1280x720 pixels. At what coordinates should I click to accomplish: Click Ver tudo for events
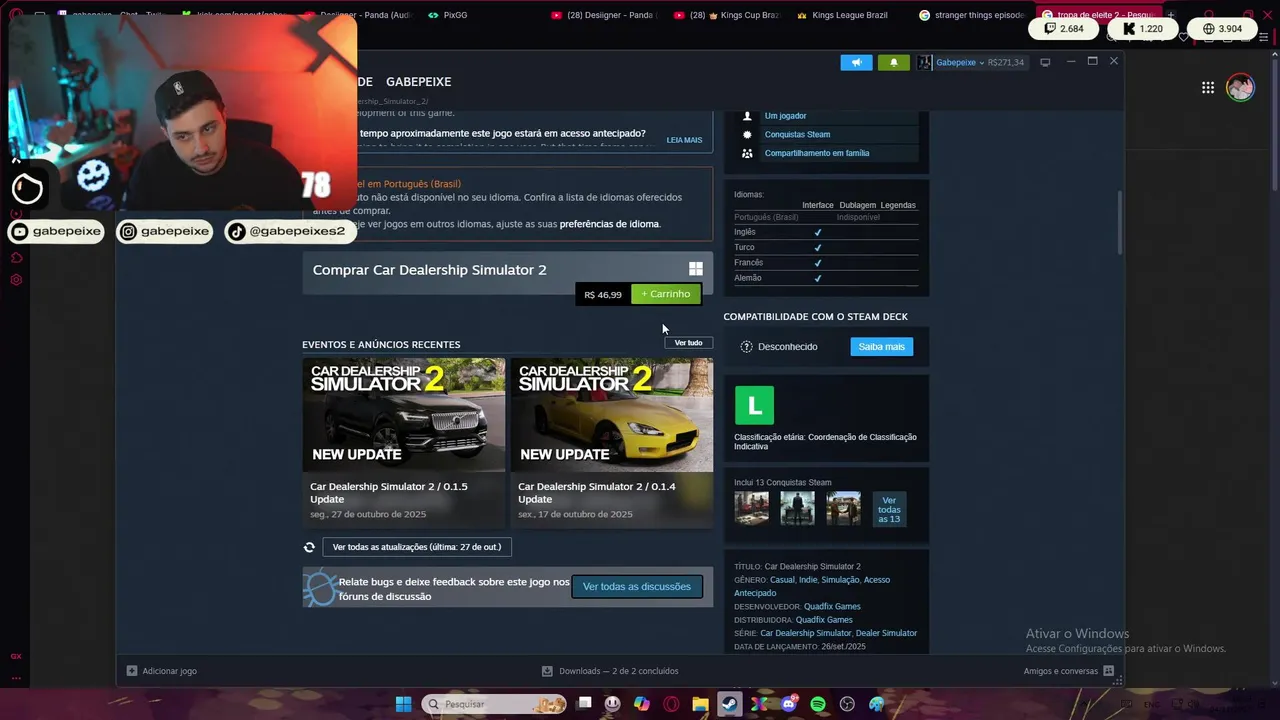coord(688,343)
